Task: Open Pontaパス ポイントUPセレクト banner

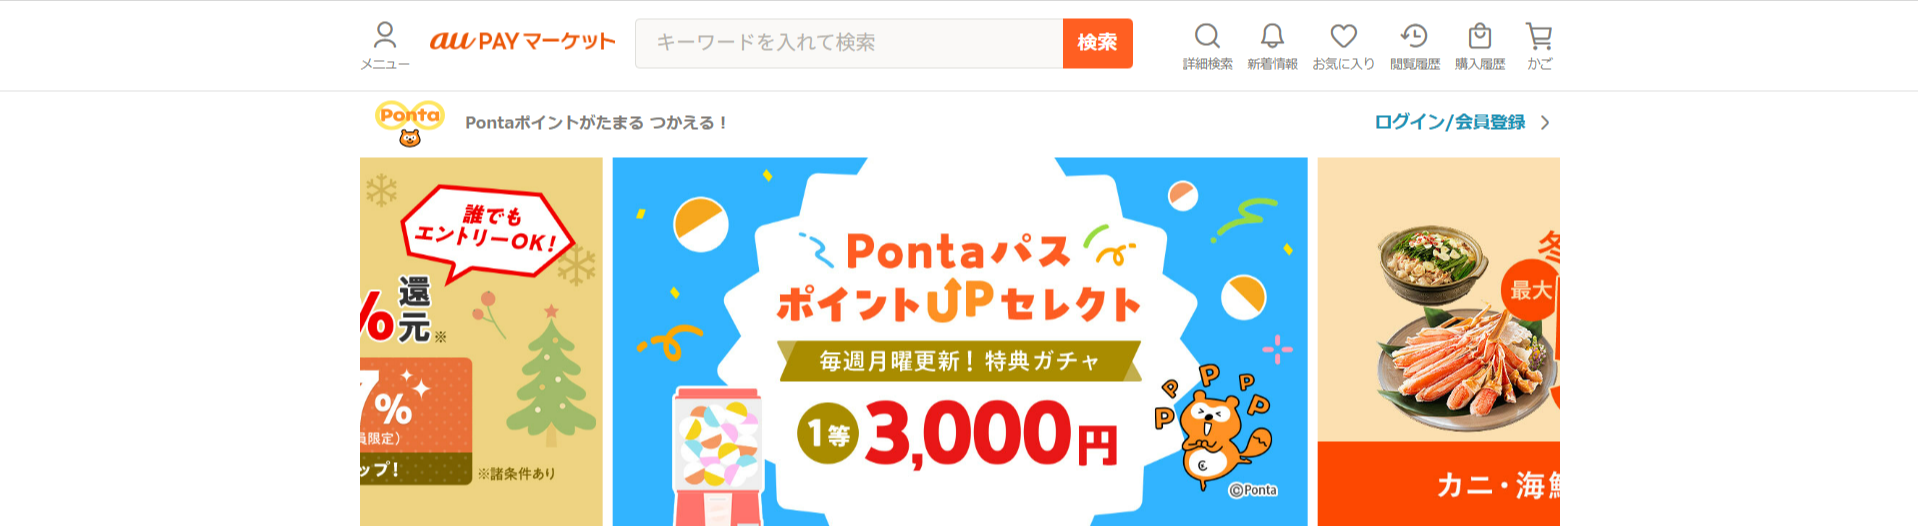Action: (960, 341)
